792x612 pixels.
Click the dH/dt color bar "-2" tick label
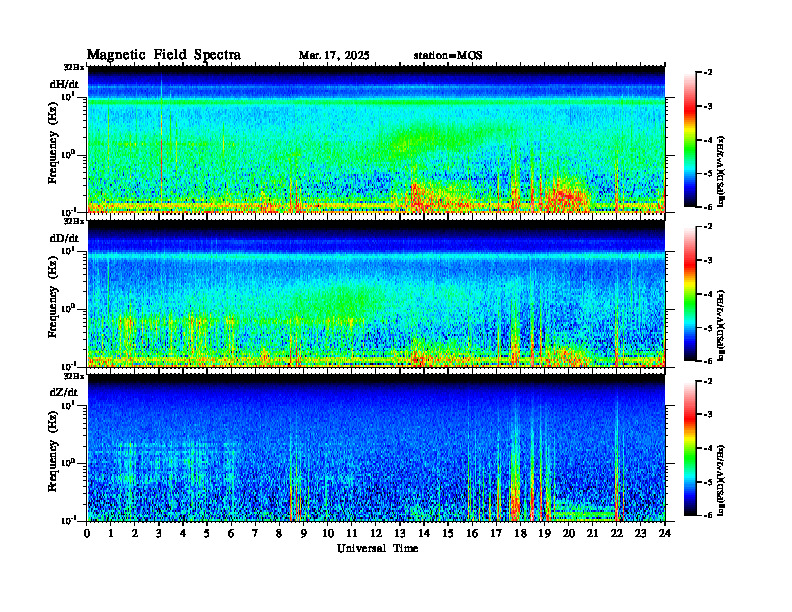click(x=708, y=73)
